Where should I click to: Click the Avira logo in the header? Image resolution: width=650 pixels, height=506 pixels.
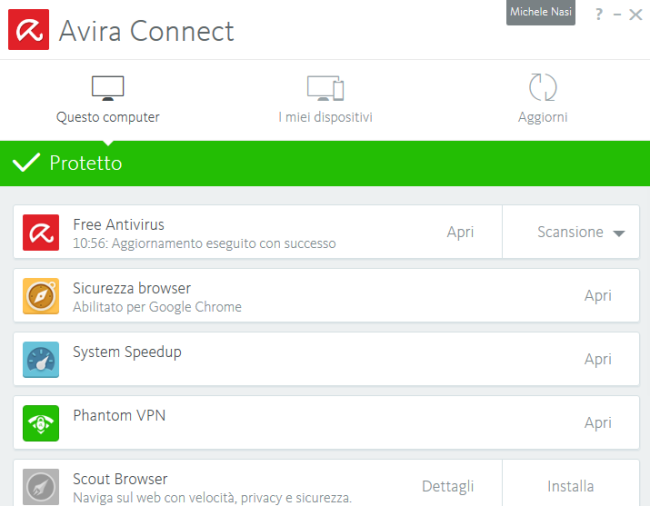pos(29,29)
